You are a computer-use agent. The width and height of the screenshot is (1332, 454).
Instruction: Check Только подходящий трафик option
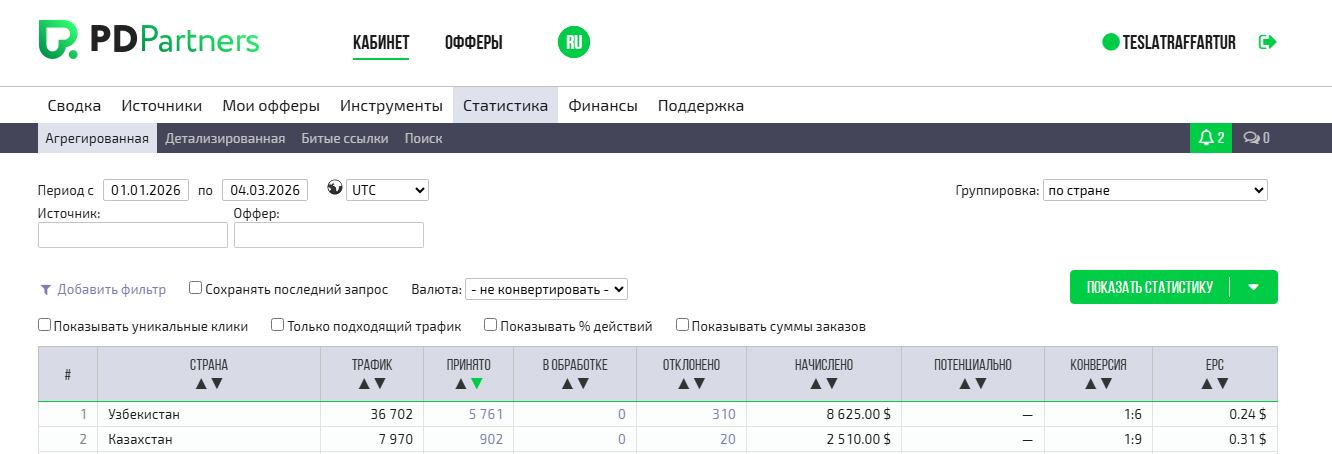[x=278, y=325]
